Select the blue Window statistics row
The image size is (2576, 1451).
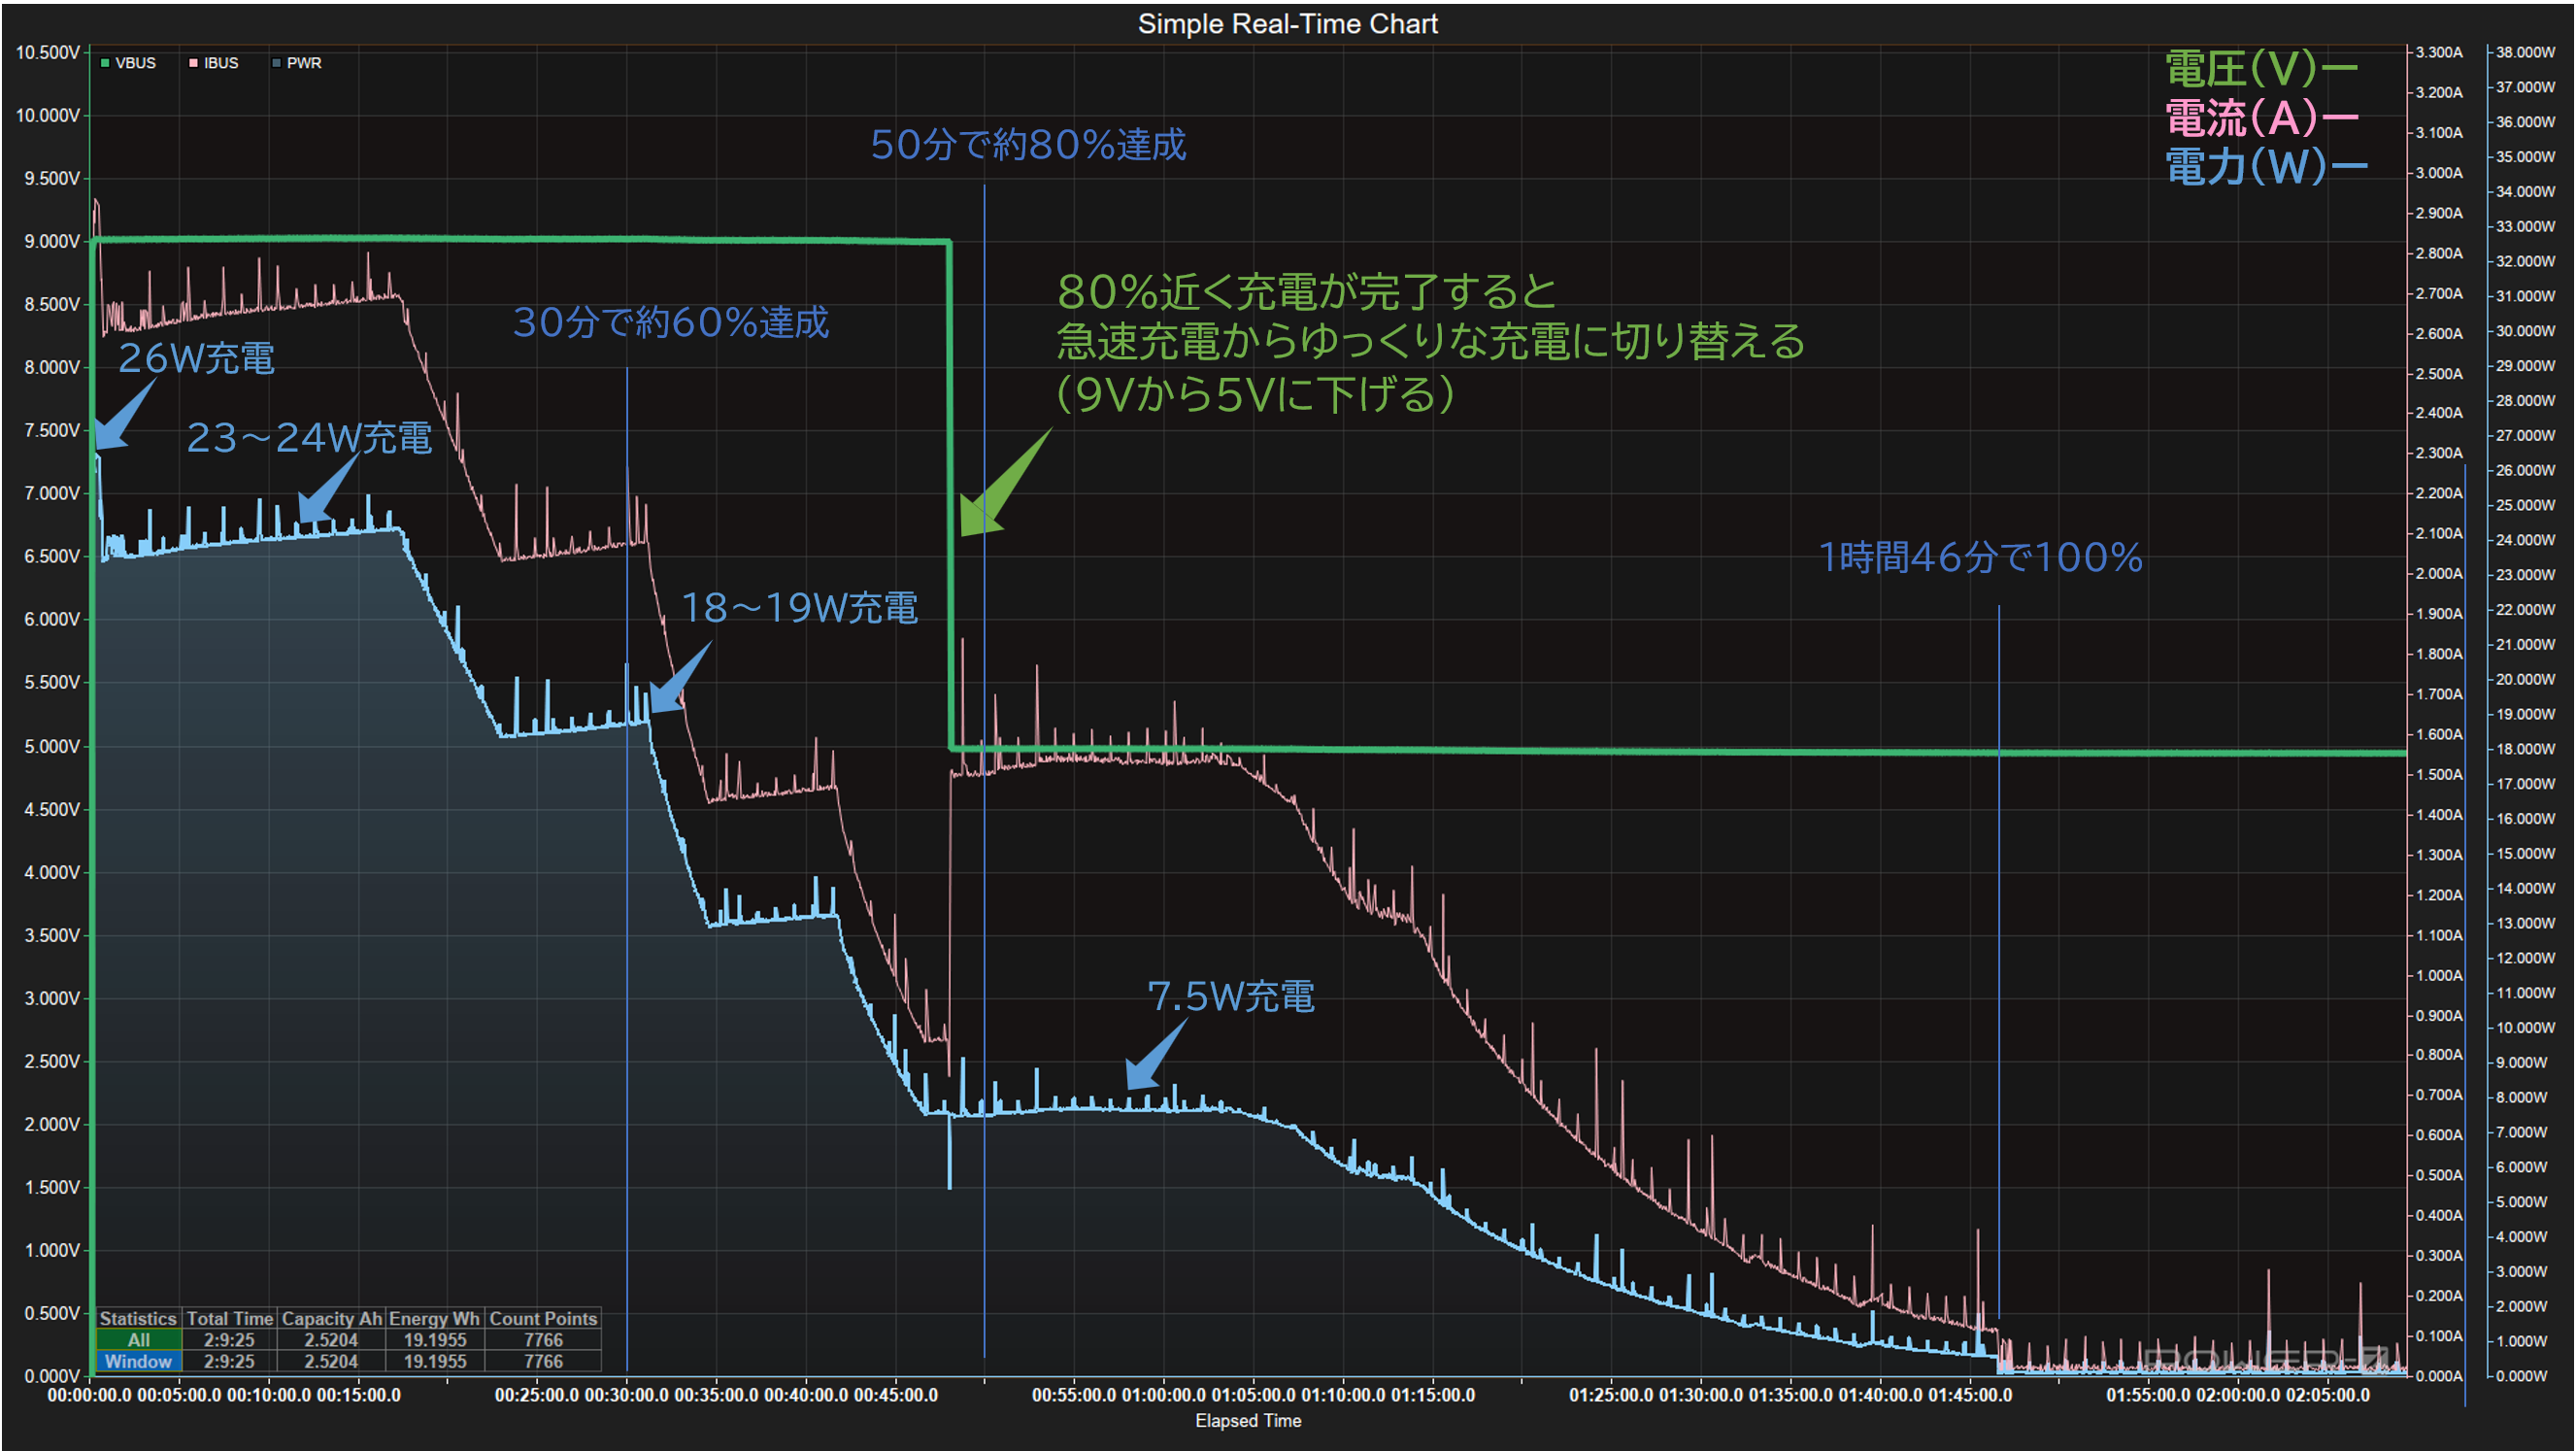click(138, 1361)
